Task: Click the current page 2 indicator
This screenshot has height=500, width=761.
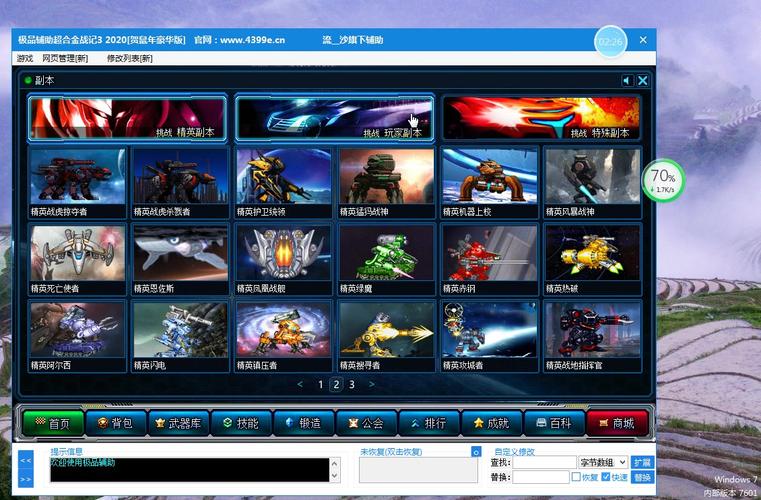Action: click(336, 384)
